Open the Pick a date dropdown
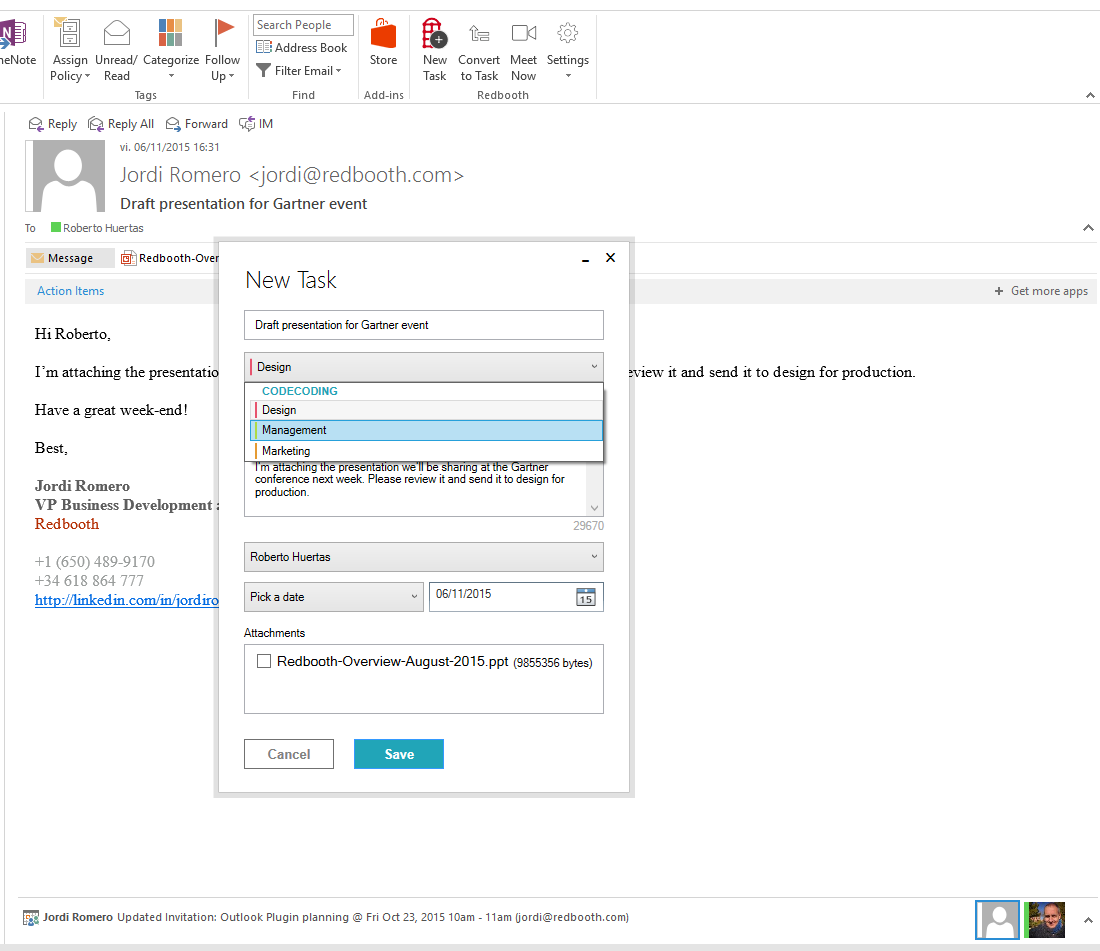This screenshot has width=1100, height=951. tap(334, 597)
